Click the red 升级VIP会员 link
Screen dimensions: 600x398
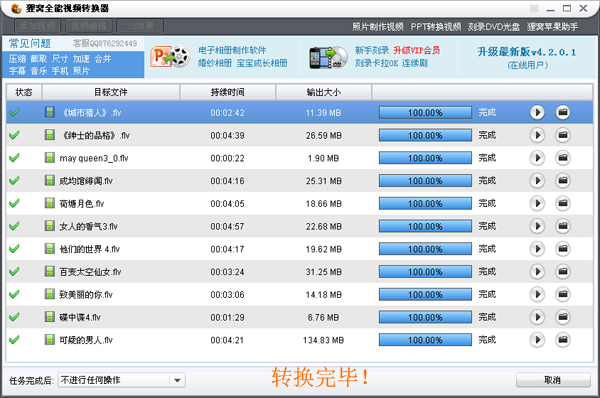[x=417, y=50]
